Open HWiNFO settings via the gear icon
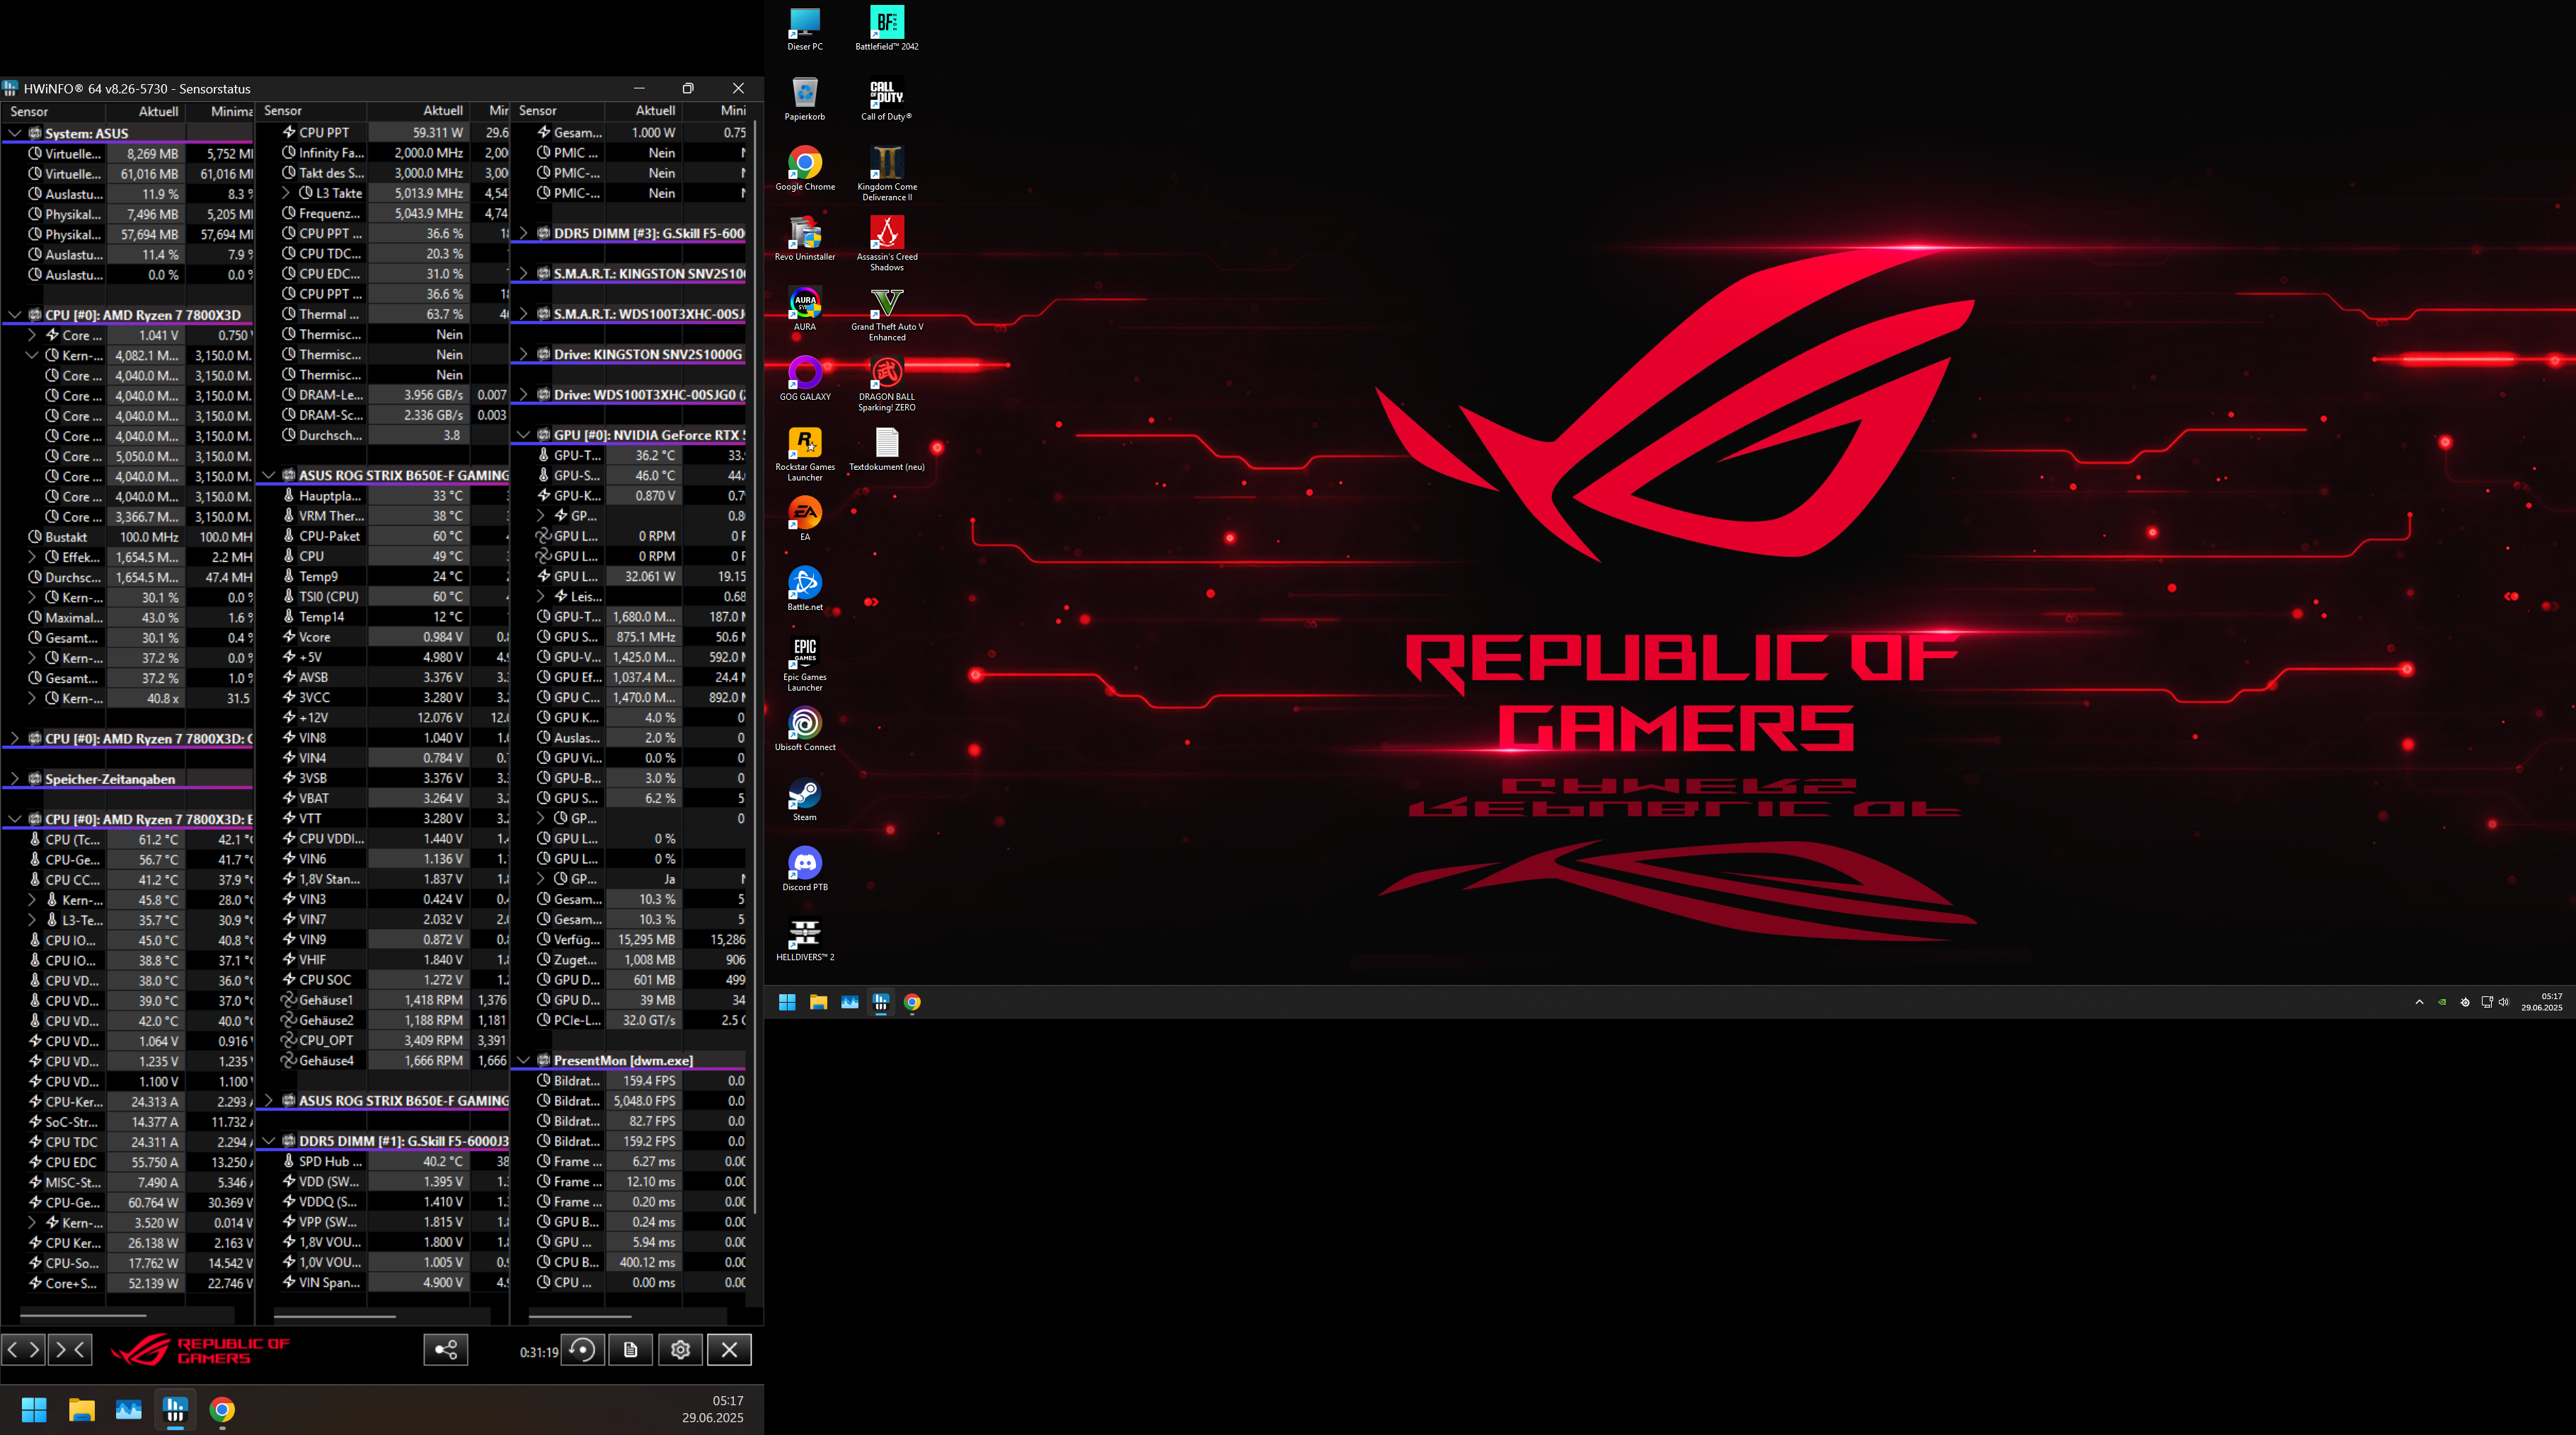Screen dimensions: 2576x1435 point(680,1349)
